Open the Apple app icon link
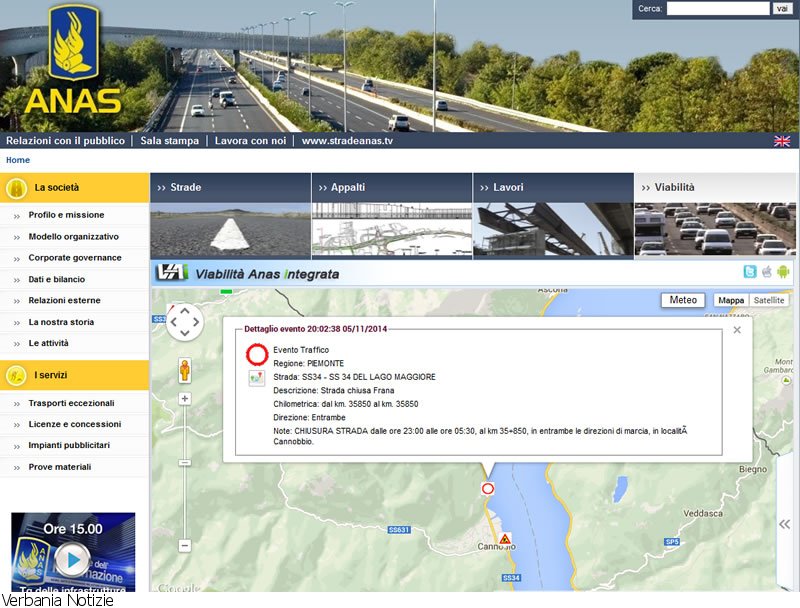The height and width of the screenshot is (608, 800). [767, 272]
